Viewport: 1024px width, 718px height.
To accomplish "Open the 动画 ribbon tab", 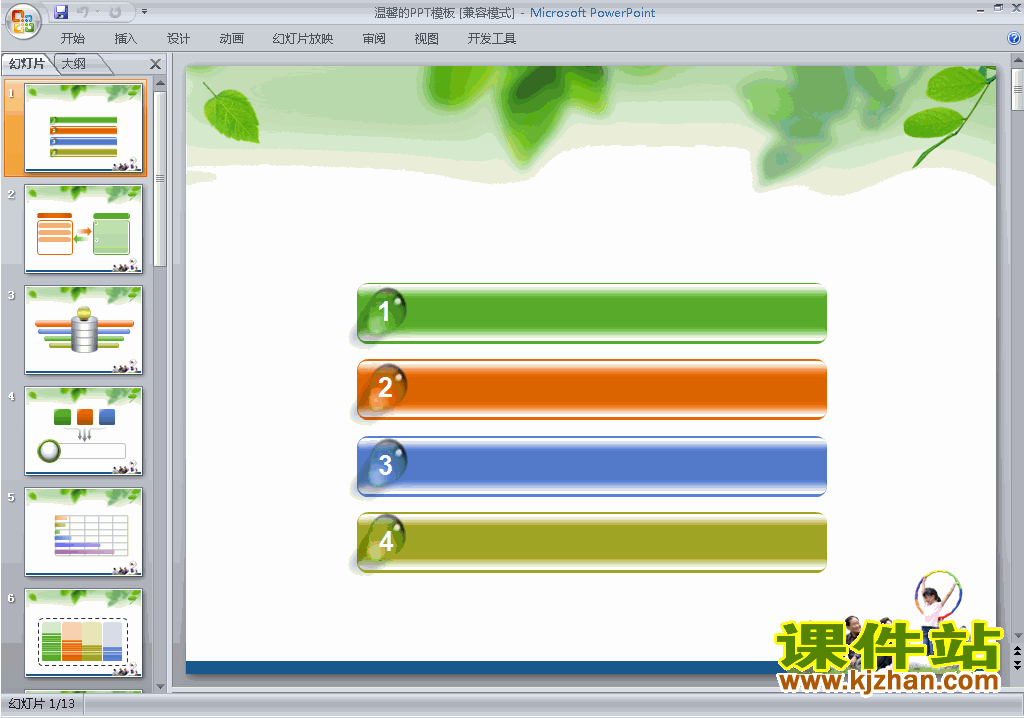I will coord(231,39).
